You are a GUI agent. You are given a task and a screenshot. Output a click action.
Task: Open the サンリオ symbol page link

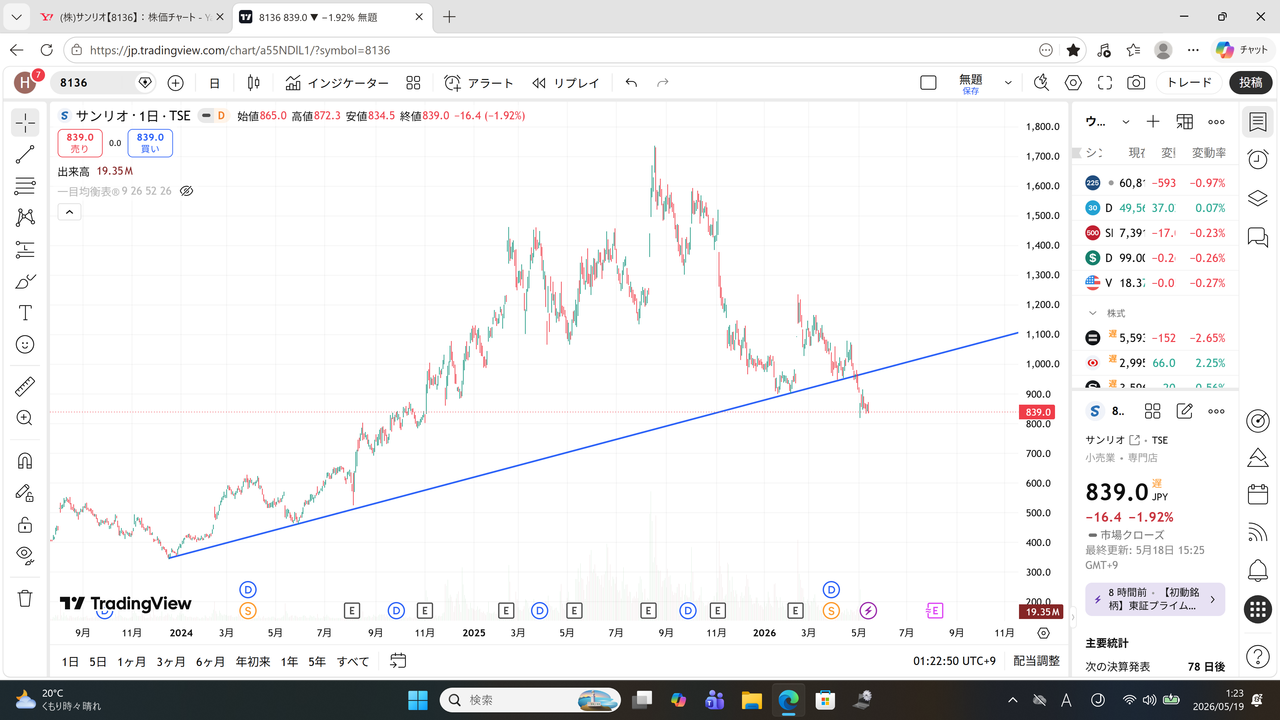click(1114, 440)
